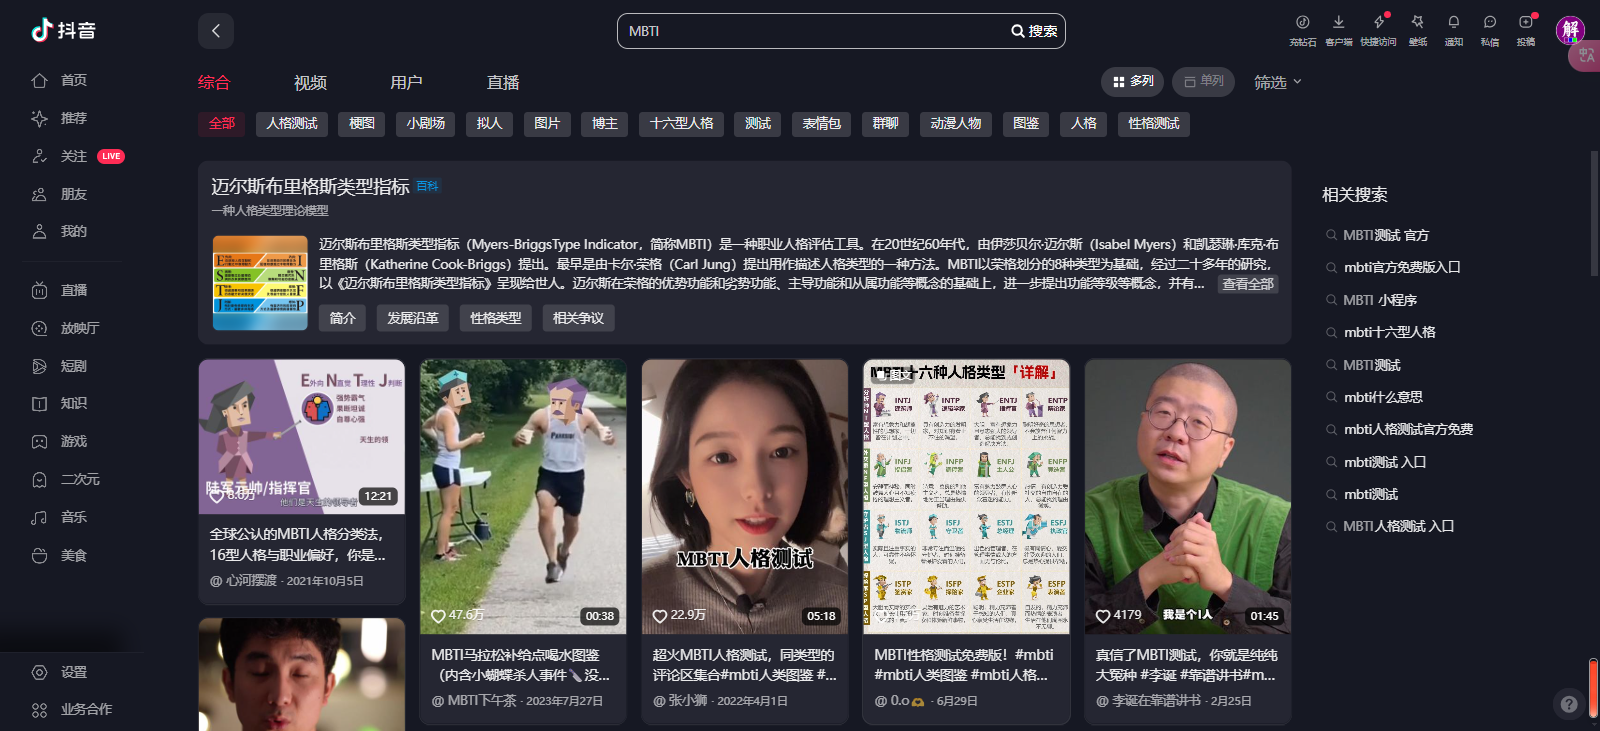Open the 简介 encyclopedia section
This screenshot has width=1600, height=731.
click(343, 318)
